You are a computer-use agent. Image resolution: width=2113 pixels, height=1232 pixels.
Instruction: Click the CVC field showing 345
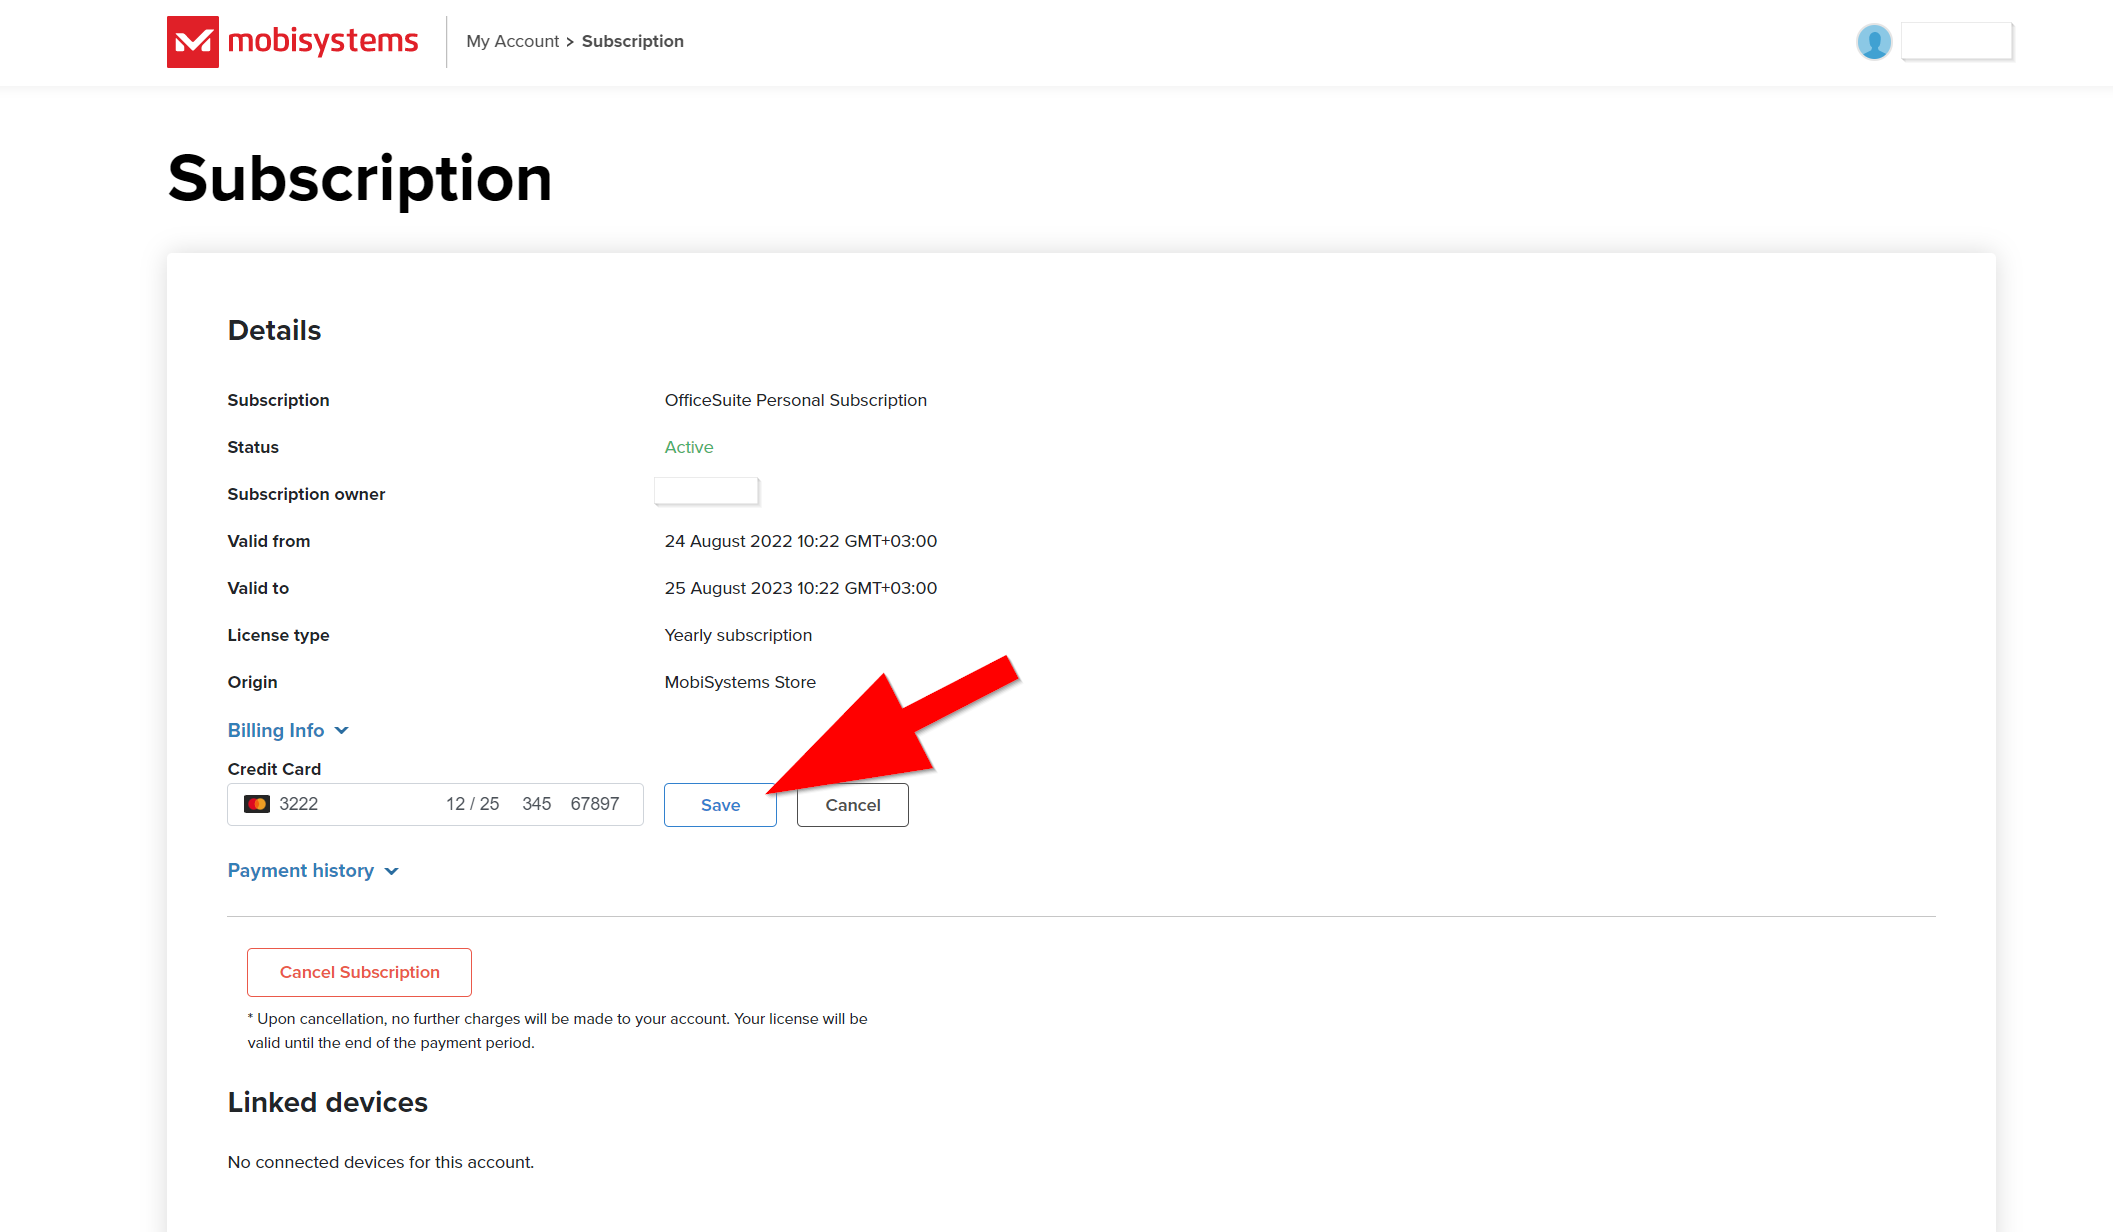click(x=537, y=804)
